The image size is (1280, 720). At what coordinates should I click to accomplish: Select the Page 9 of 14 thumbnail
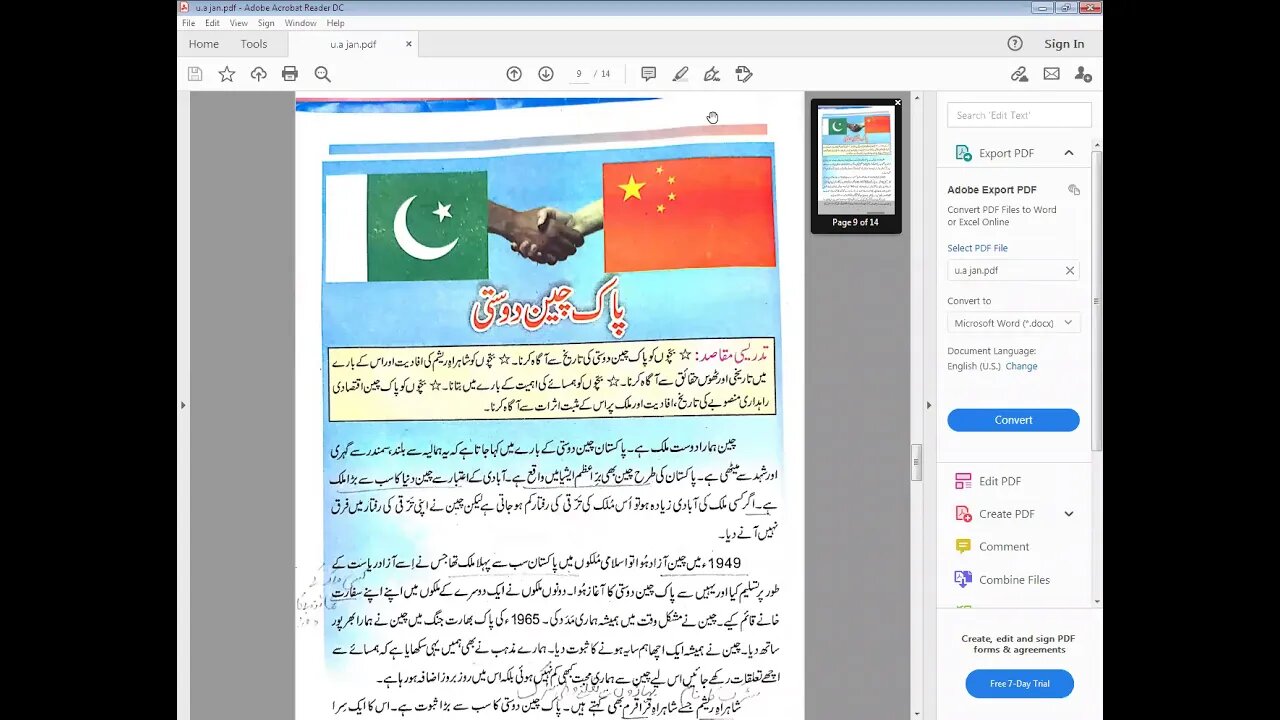click(855, 167)
